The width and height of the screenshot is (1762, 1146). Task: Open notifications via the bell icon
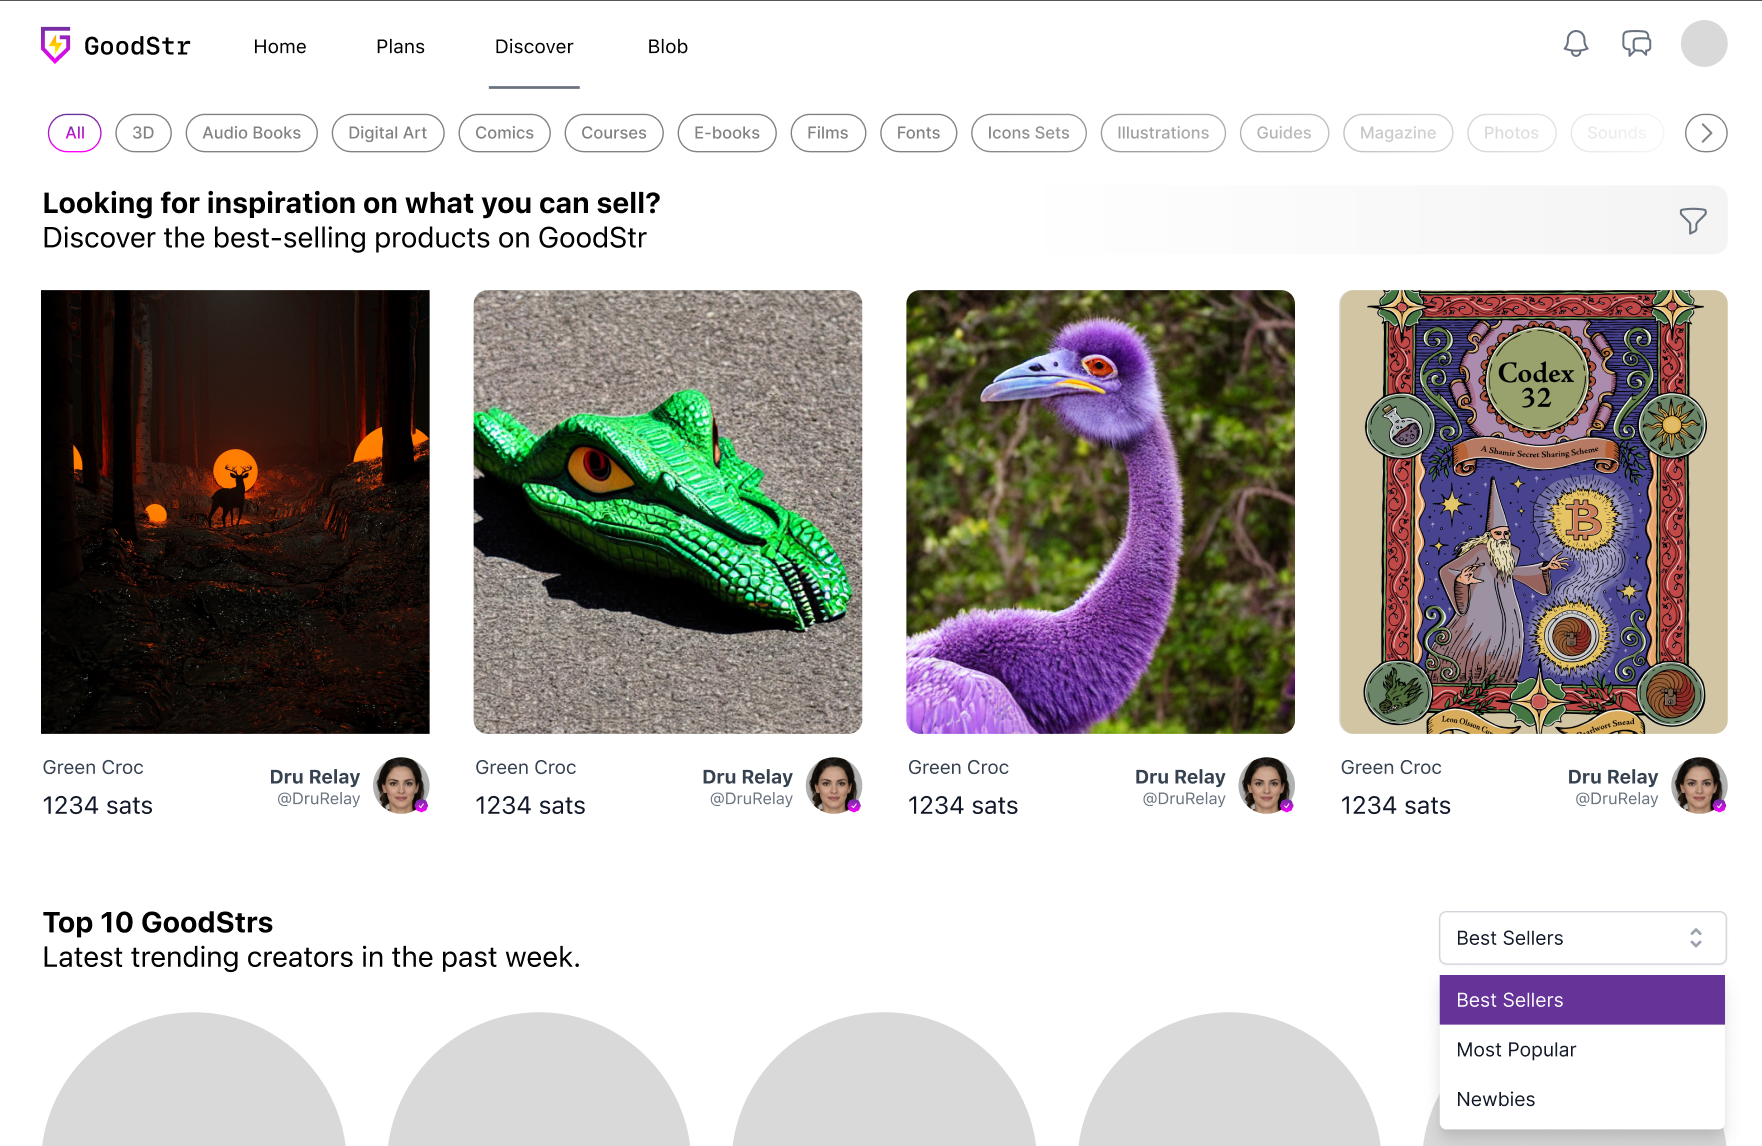pos(1576,44)
